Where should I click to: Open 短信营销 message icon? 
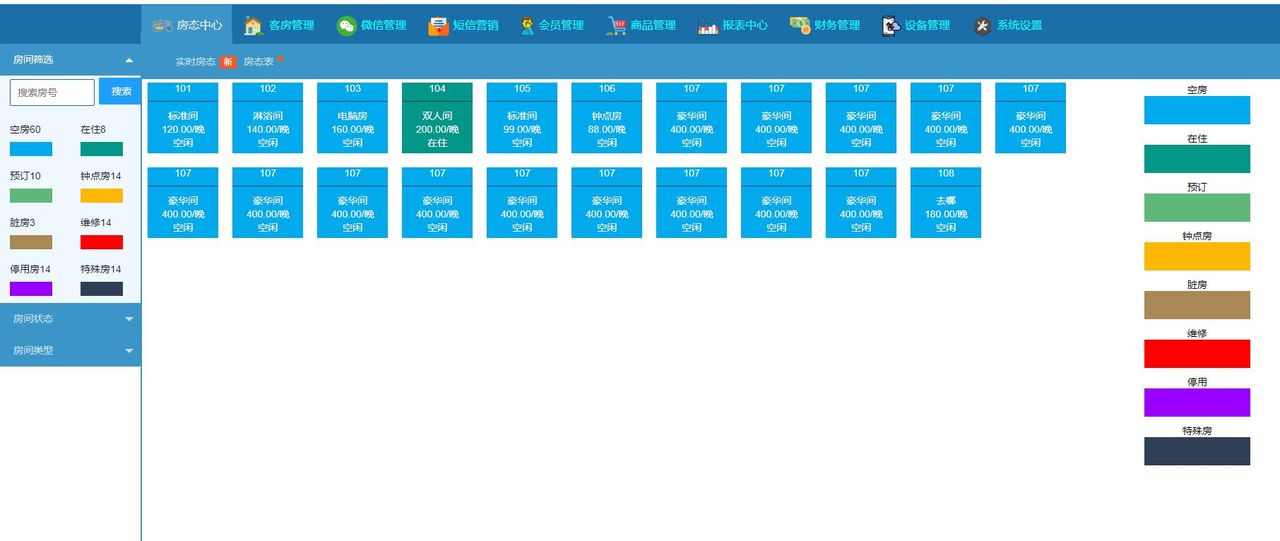click(x=438, y=26)
